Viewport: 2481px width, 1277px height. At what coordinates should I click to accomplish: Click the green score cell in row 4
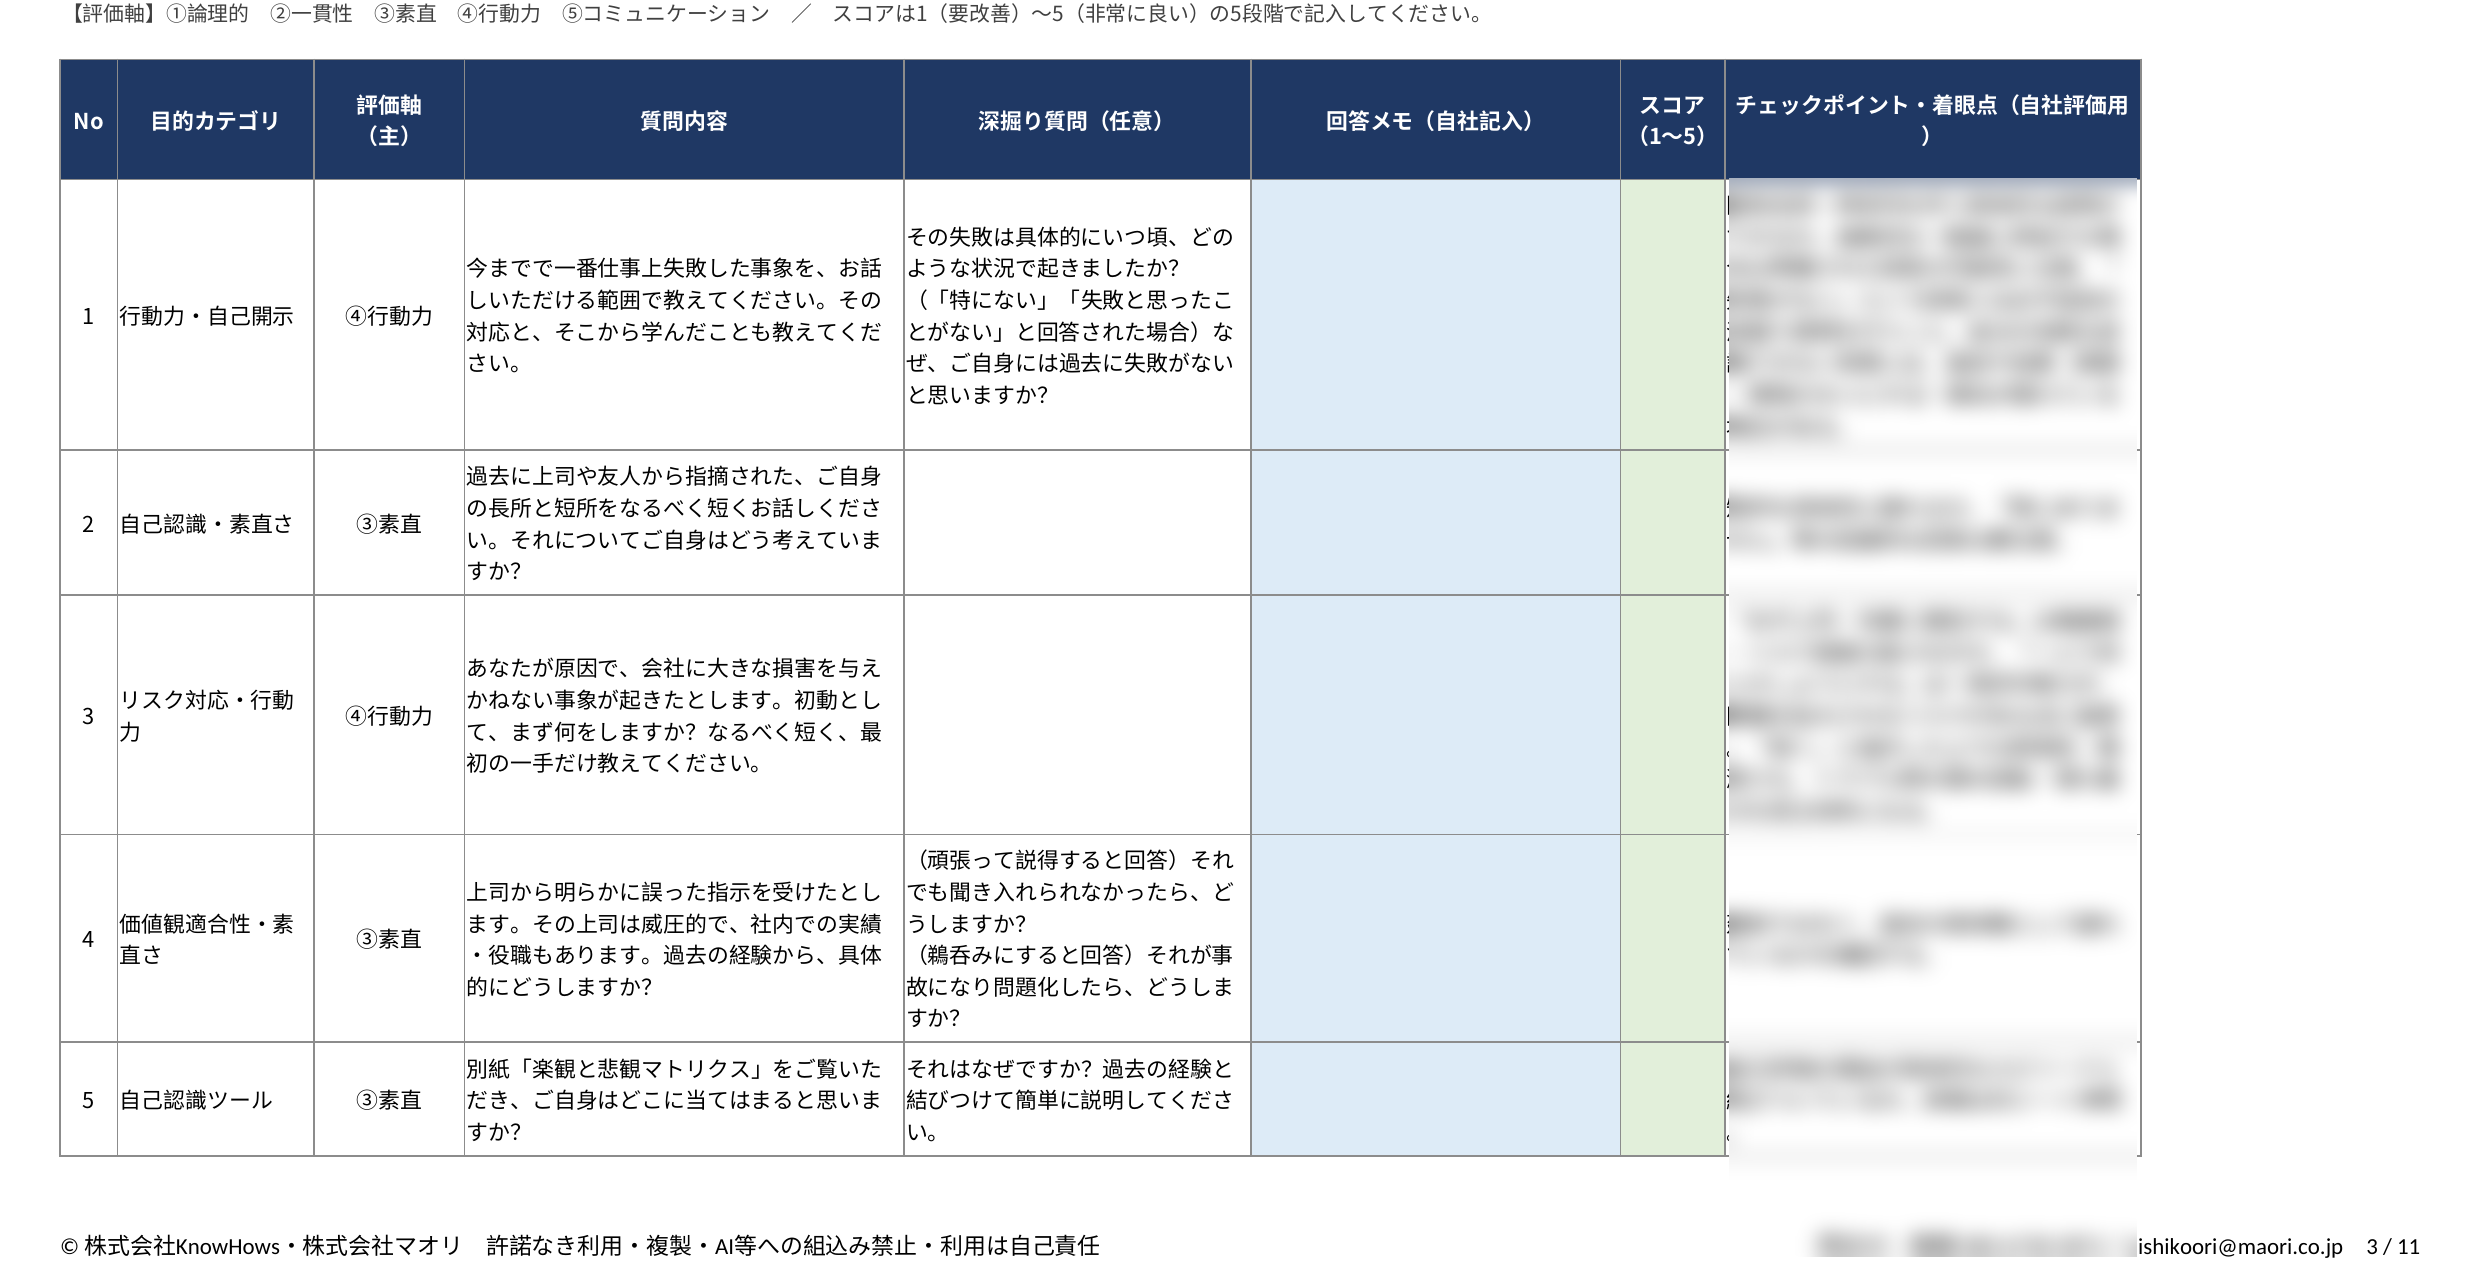click(x=1672, y=938)
